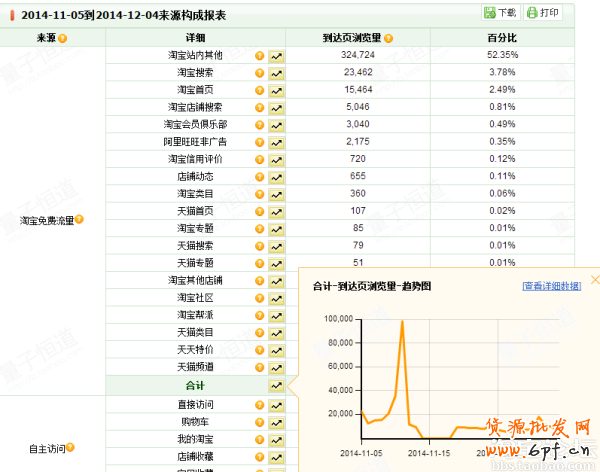Click the help icon for 淘宝会员俱乐部
The width and height of the screenshot is (600, 472).
click(x=259, y=125)
